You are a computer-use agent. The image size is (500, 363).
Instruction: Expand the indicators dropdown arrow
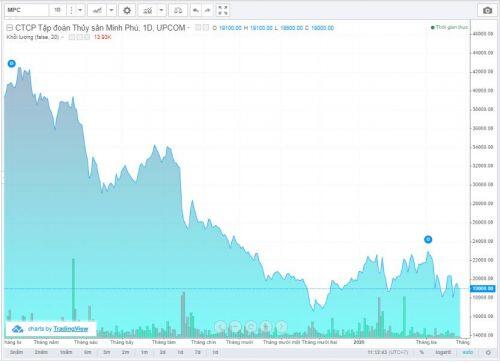pos(161,10)
